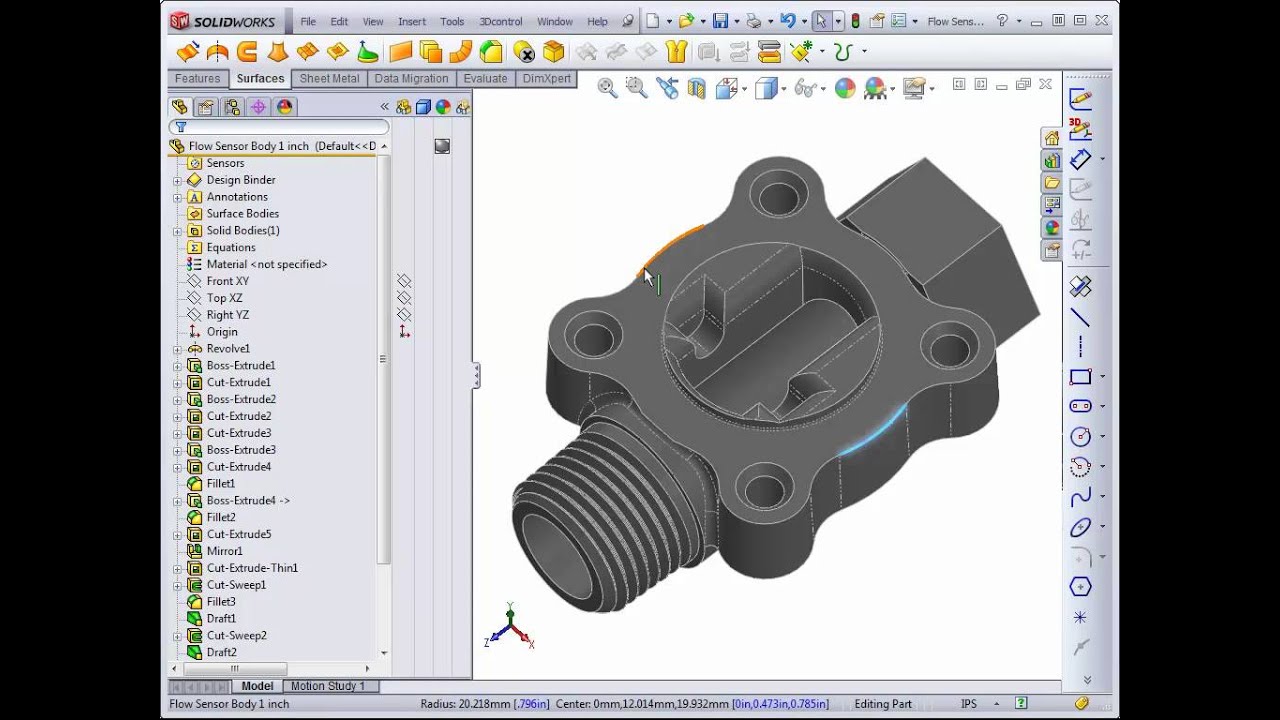The width and height of the screenshot is (1280, 720).
Task: Click the Rebuild traffic light icon
Action: tap(855, 21)
